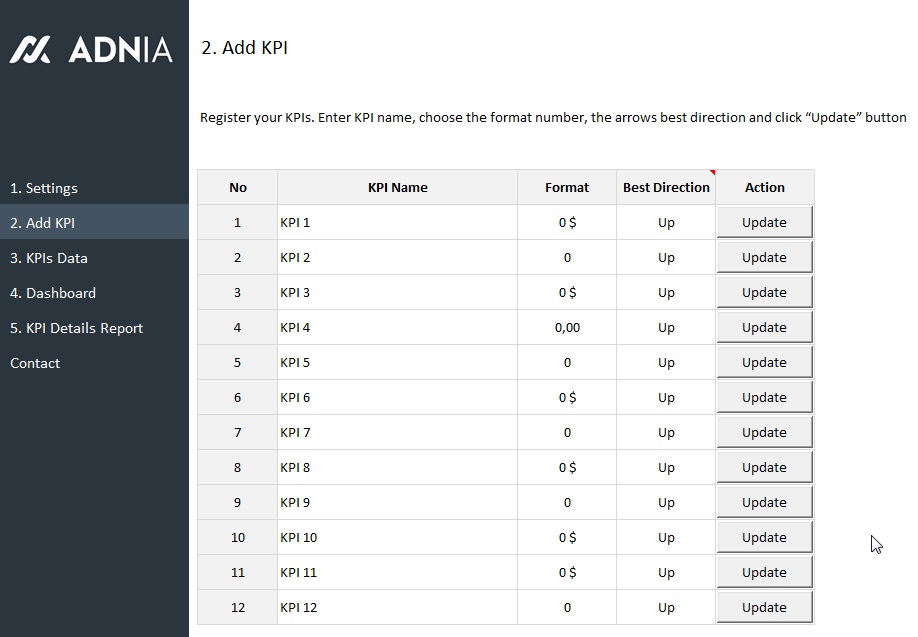
Task: Choose the Format cell for KPI 2
Action: pyautogui.click(x=567, y=258)
